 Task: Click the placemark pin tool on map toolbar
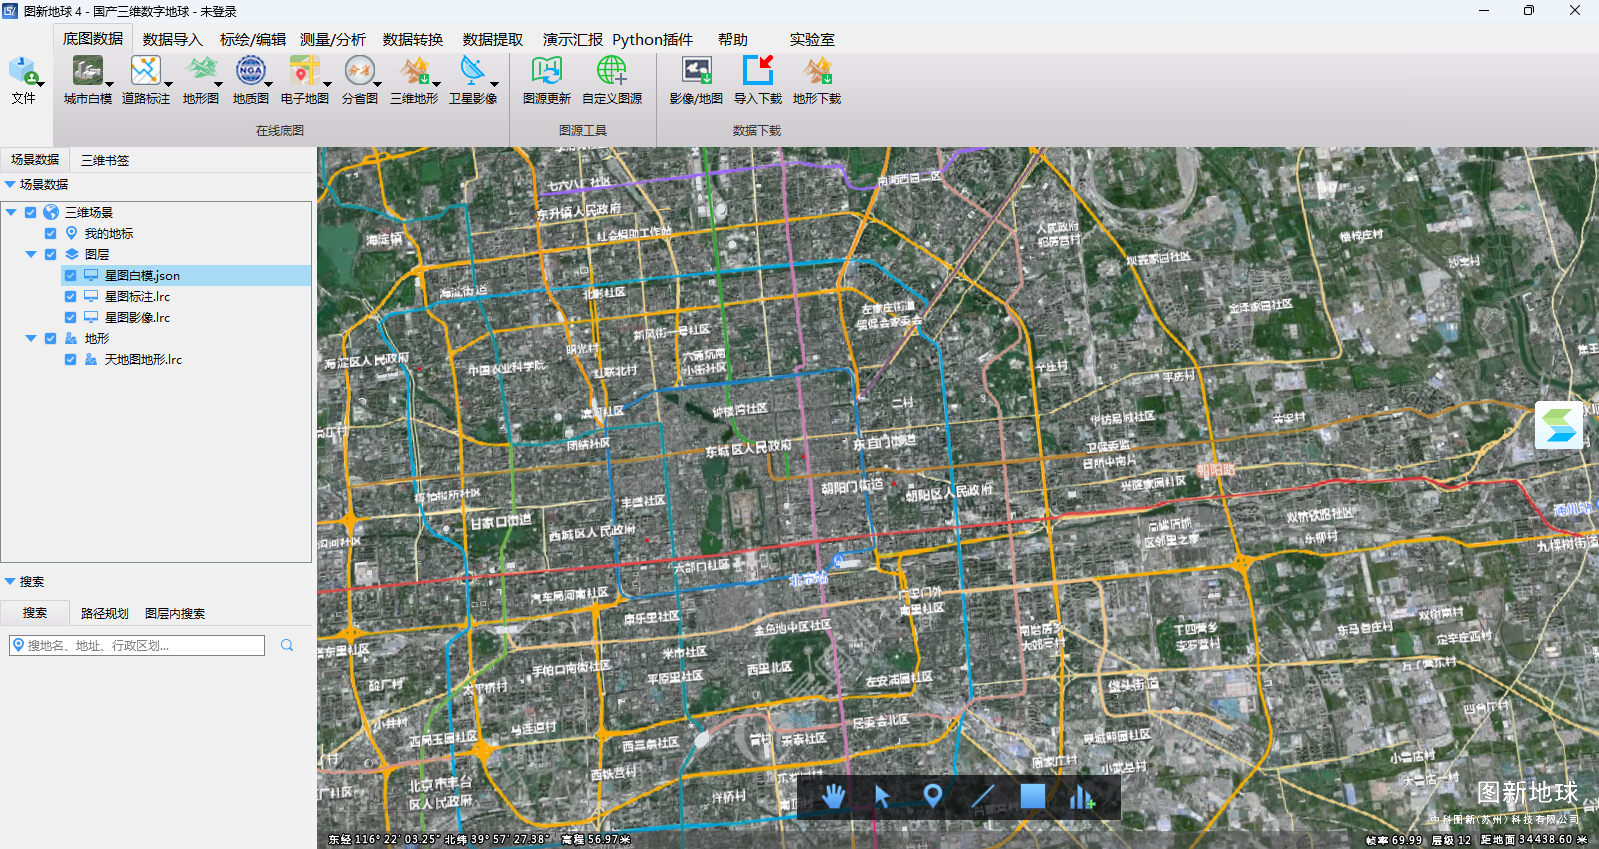point(932,796)
